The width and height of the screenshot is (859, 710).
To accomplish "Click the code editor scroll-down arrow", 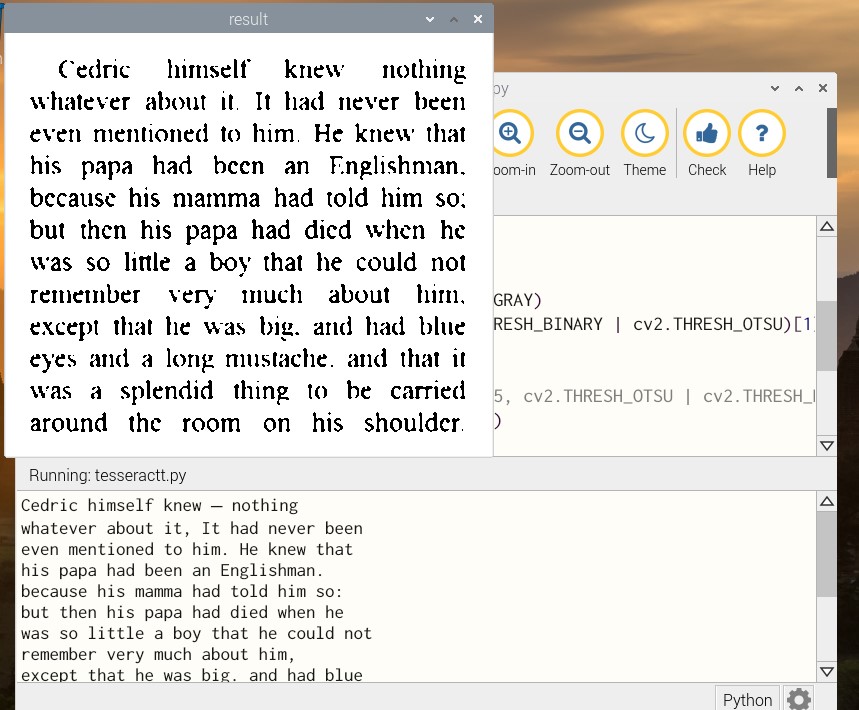I will click(x=827, y=445).
